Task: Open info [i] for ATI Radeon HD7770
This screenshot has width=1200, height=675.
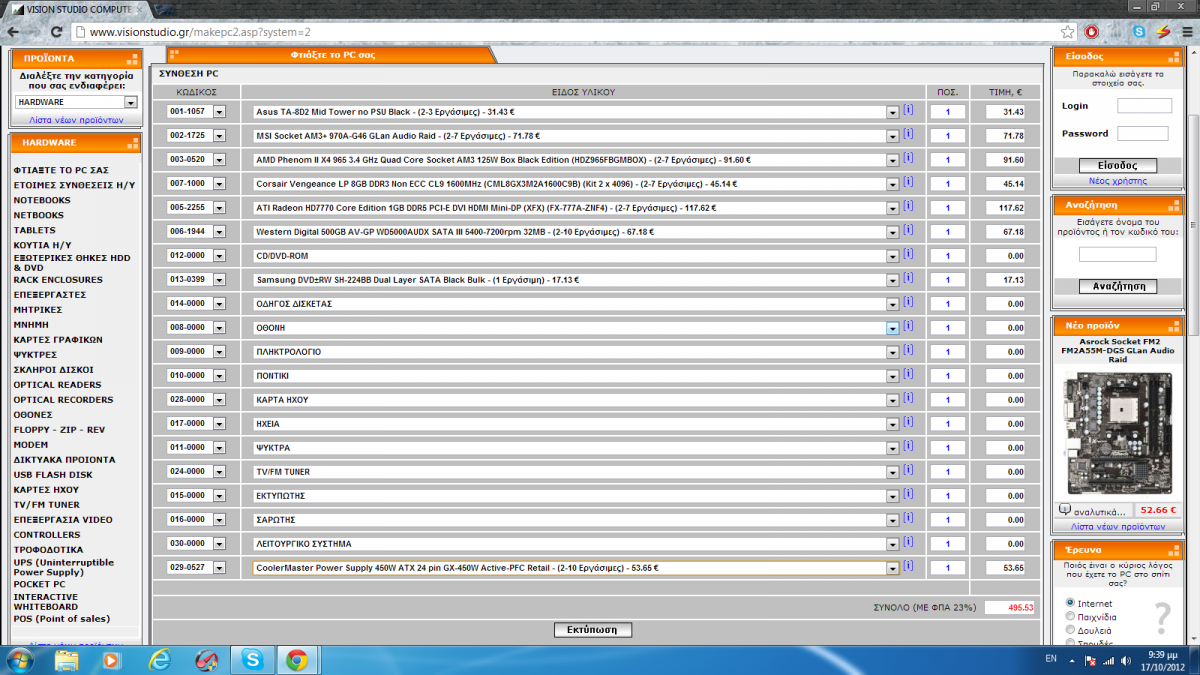Action: pos(908,206)
